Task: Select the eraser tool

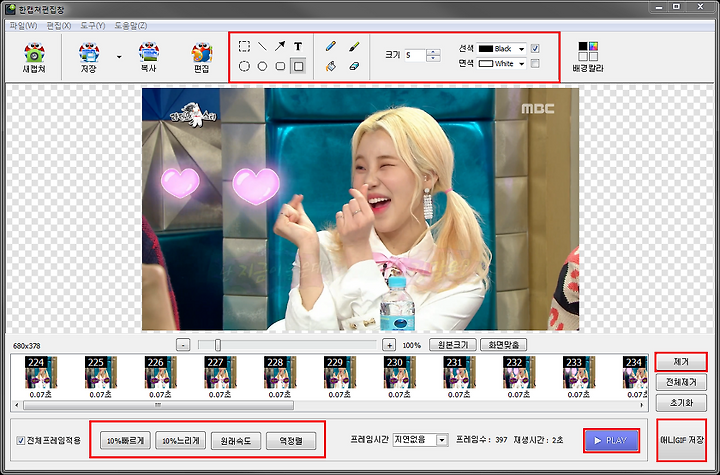Action: click(354, 66)
